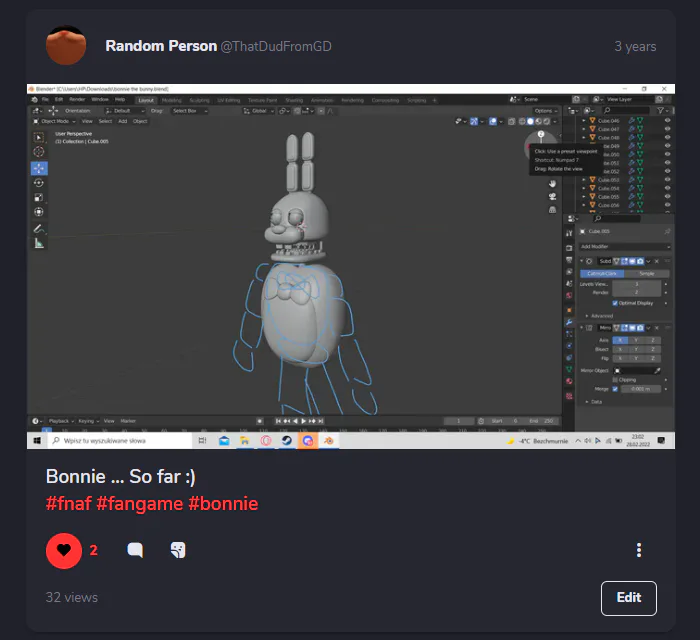
Task: Open File Explorer from Windows taskbar
Action: [245, 441]
